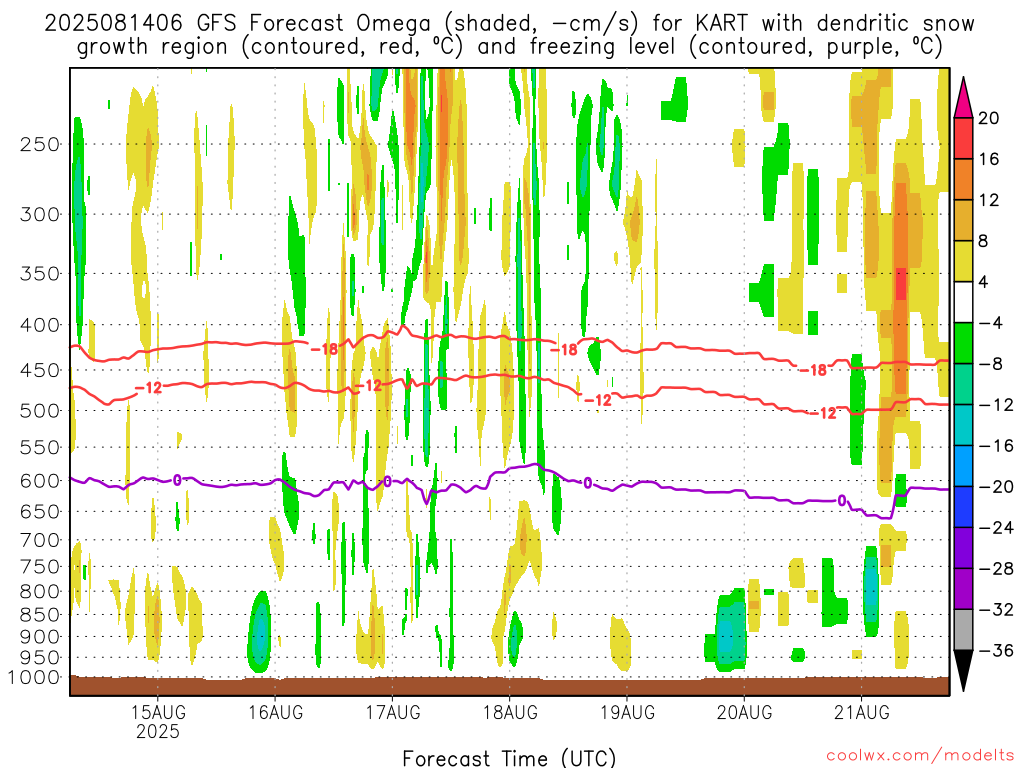Click the purple swatch between -24 and -28
This screenshot has height=768, width=1024.
point(963,548)
